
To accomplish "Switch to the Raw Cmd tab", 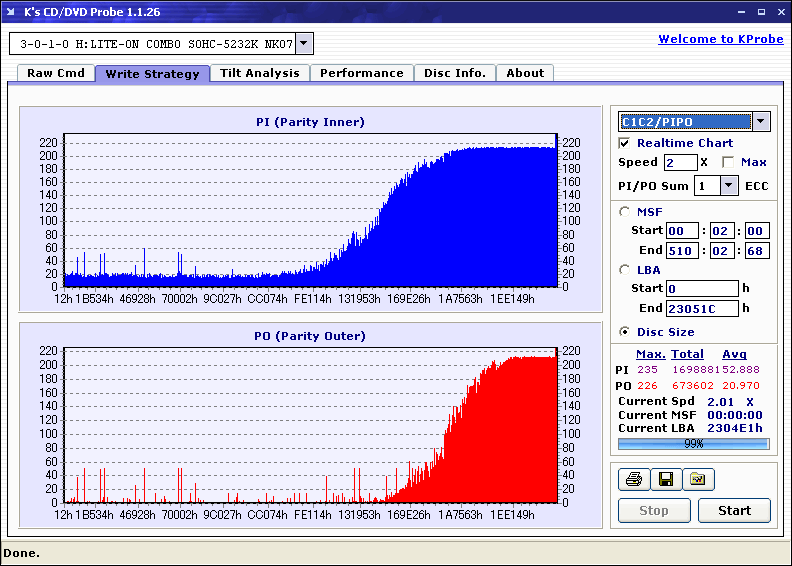I will [x=56, y=73].
